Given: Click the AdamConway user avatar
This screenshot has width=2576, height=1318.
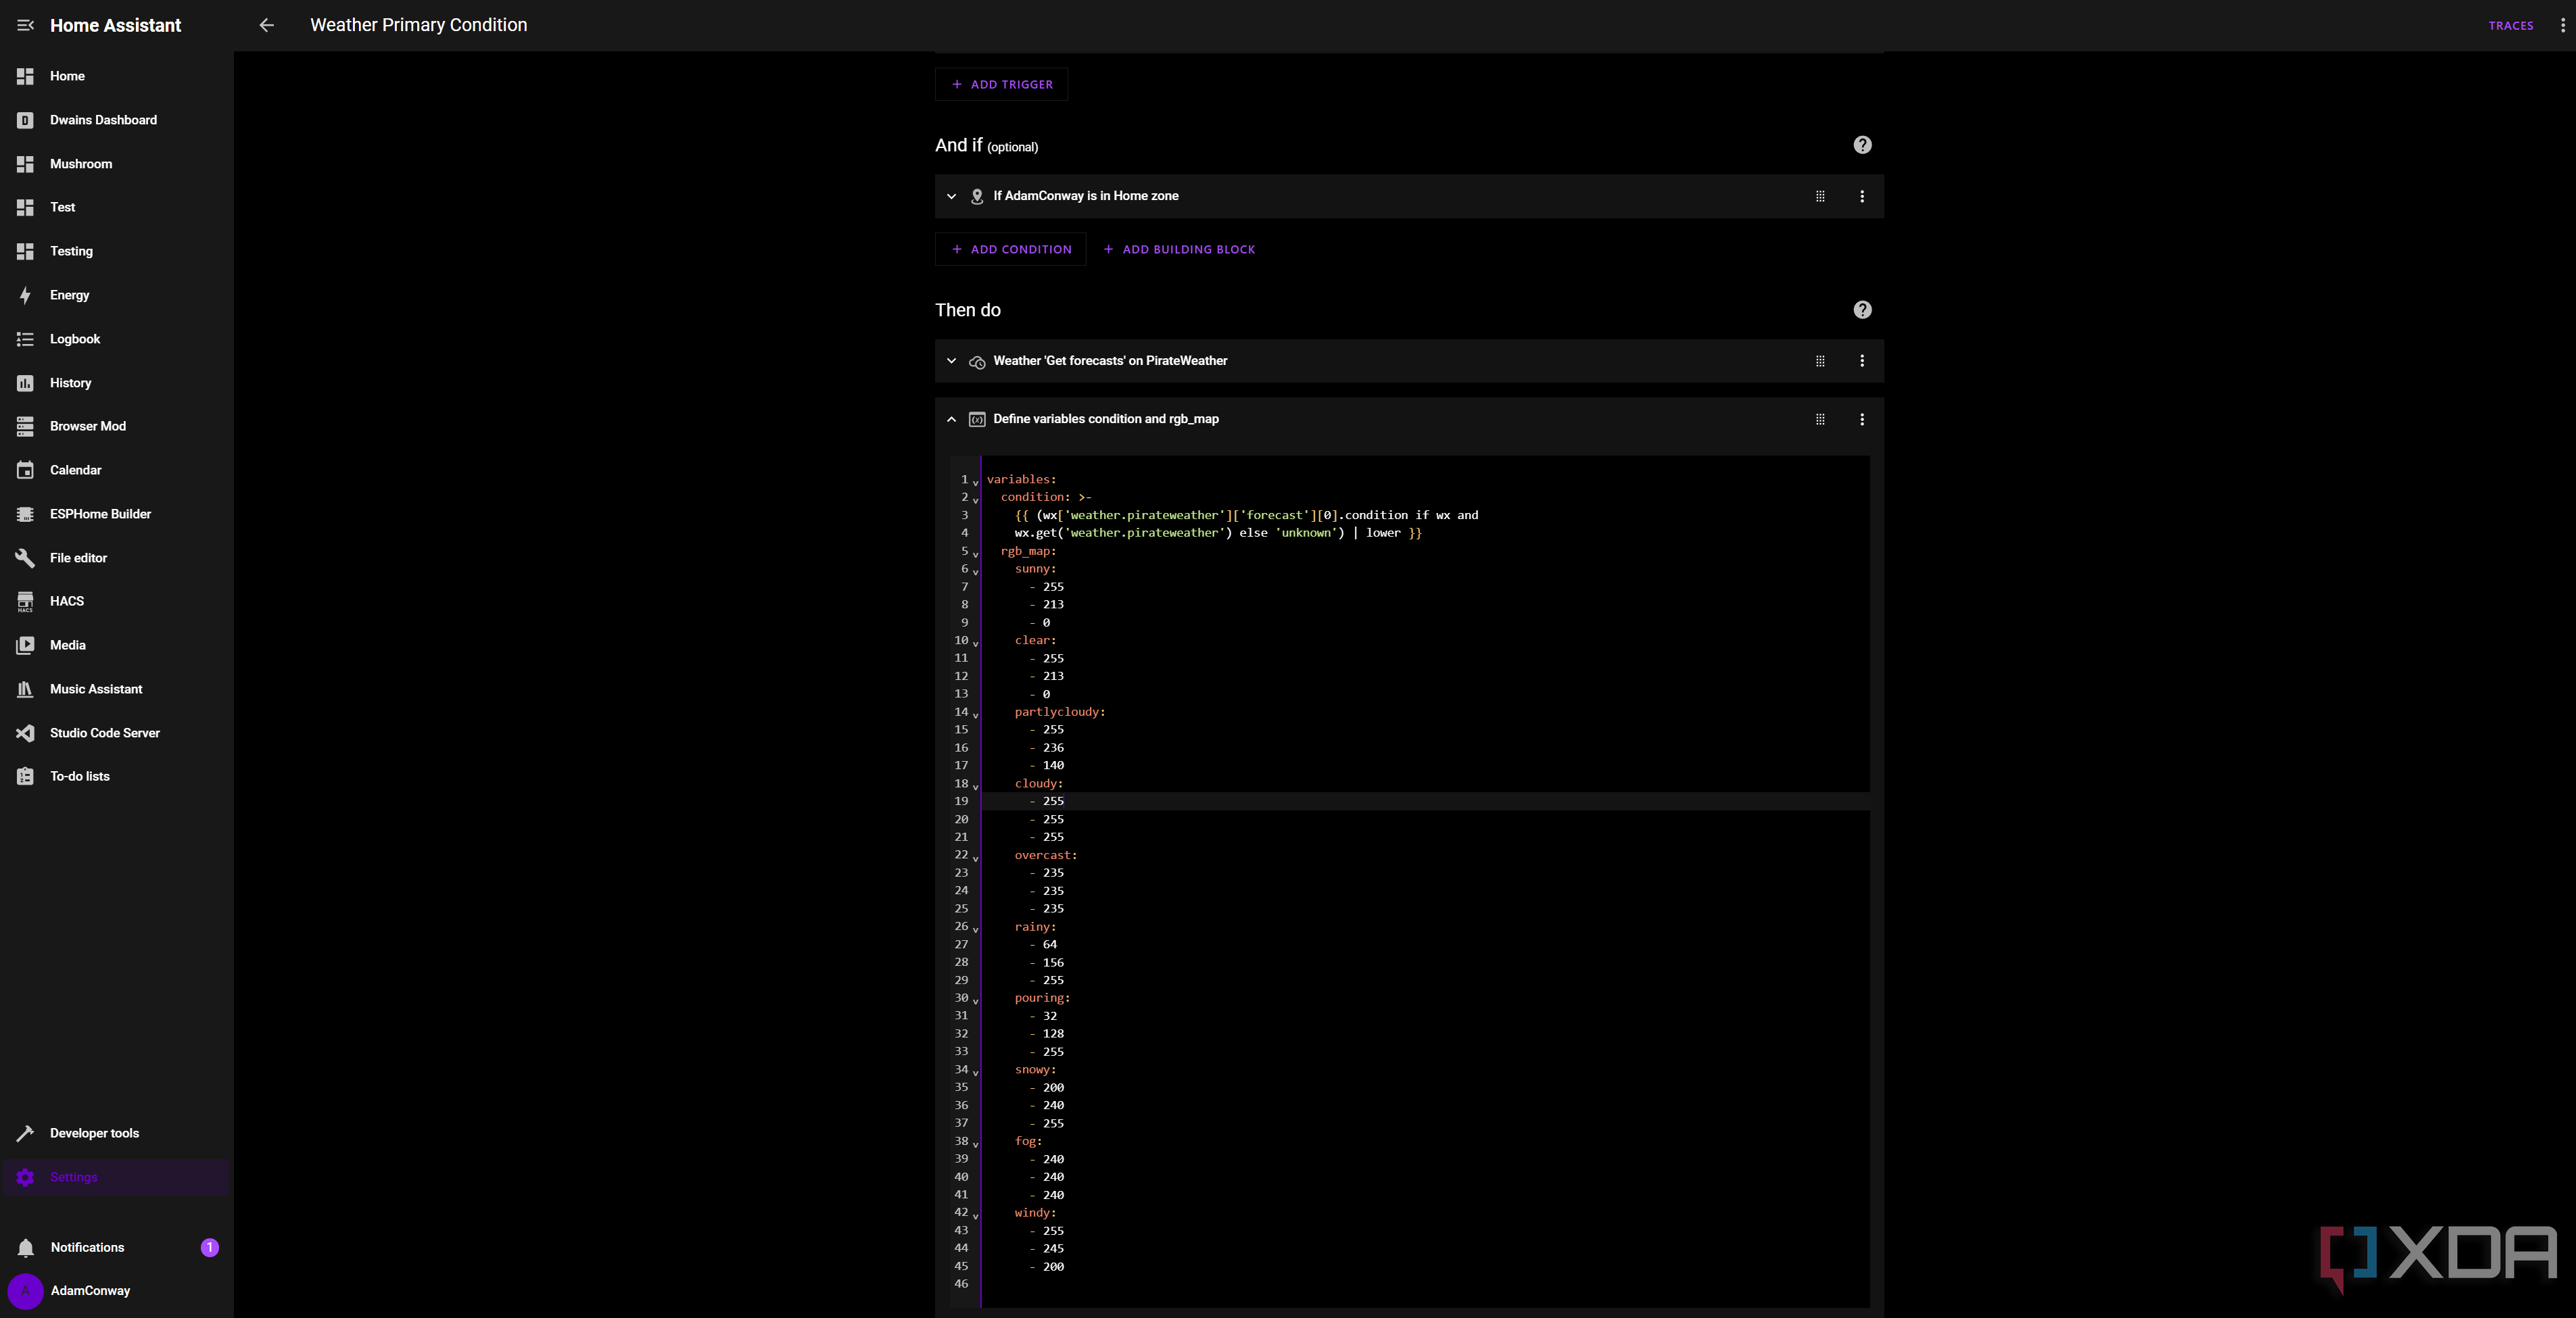Looking at the screenshot, I should click(25, 1291).
